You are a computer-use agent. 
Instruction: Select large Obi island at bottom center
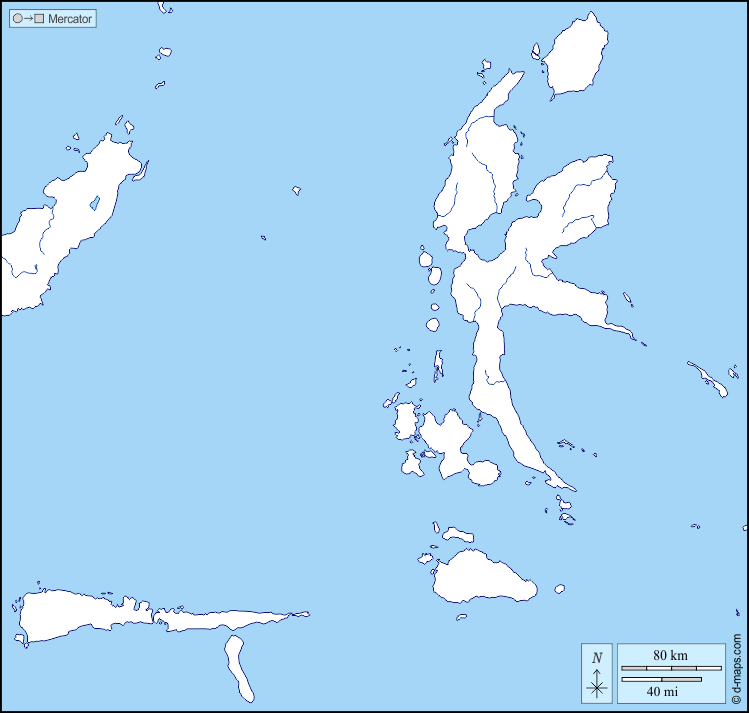[x=482, y=577]
